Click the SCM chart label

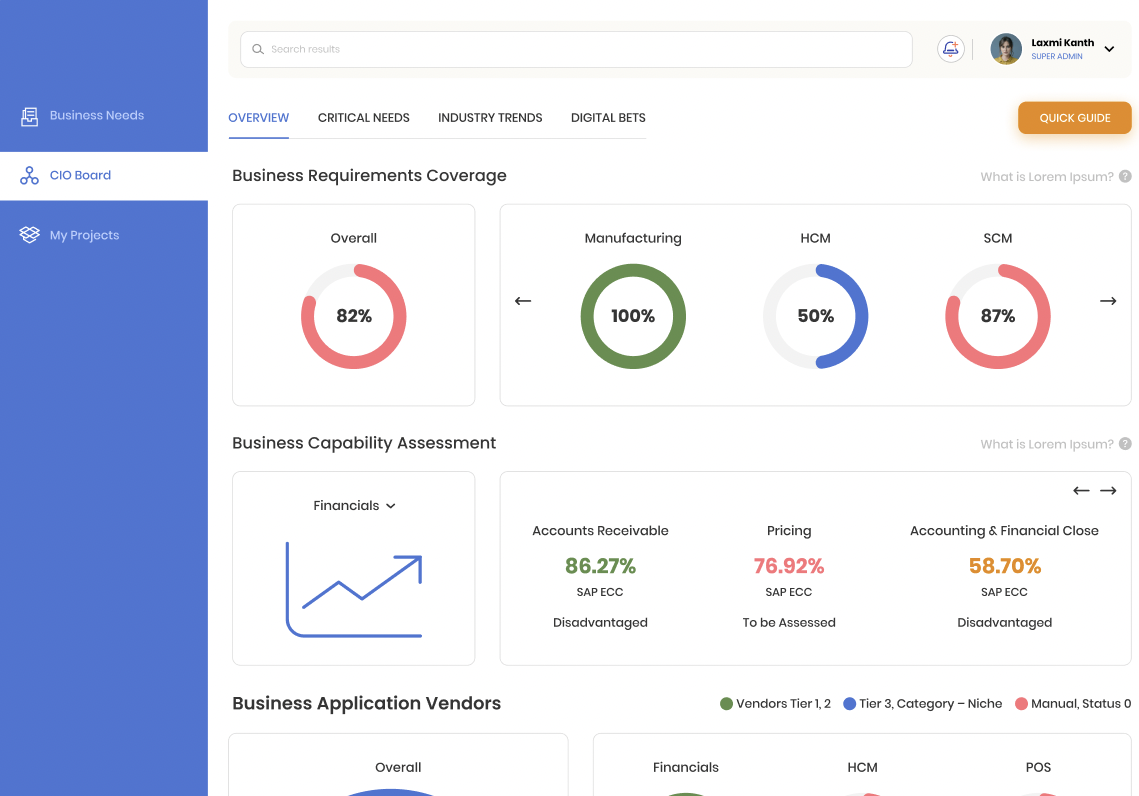pos(998,238)
